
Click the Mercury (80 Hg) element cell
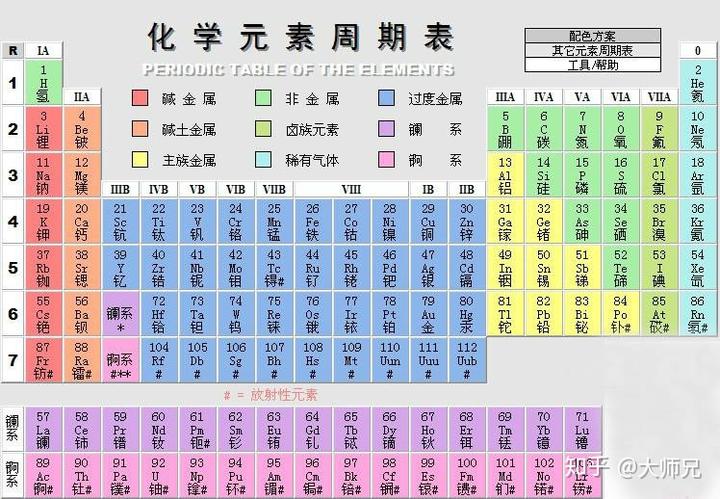tap(467, 314)
